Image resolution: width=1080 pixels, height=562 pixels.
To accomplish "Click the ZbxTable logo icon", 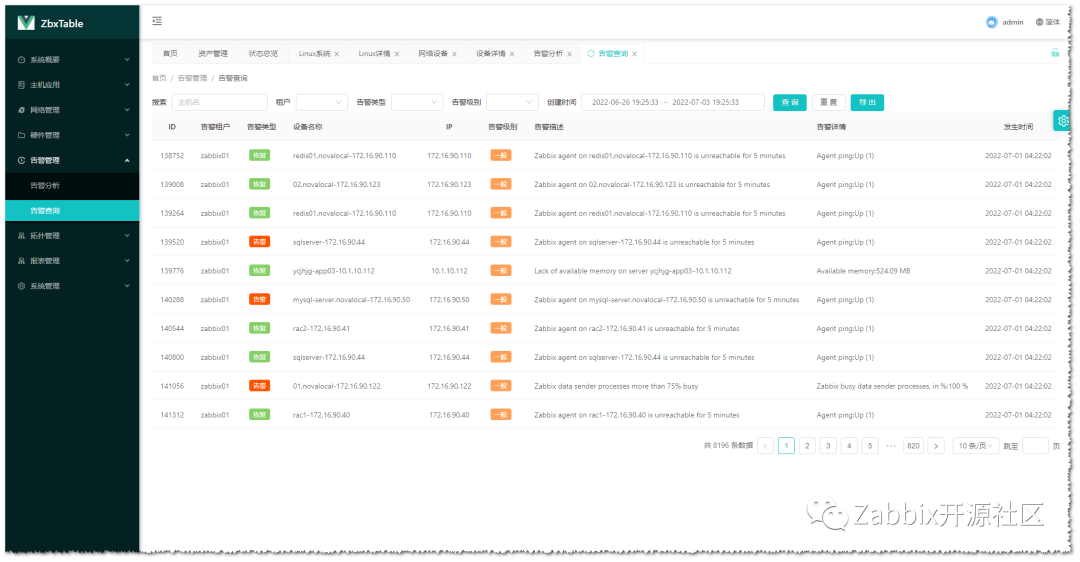I will pyautogui.click(x=26, y=23).
